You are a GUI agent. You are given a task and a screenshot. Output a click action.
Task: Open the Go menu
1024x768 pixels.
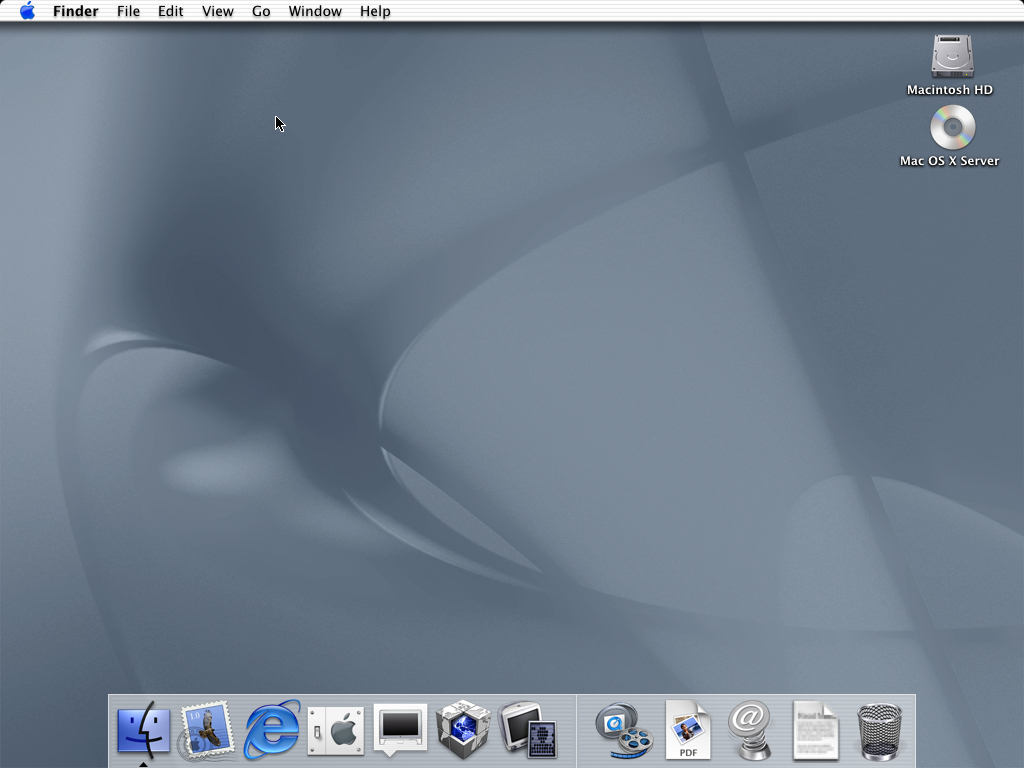tap(261, 11)
